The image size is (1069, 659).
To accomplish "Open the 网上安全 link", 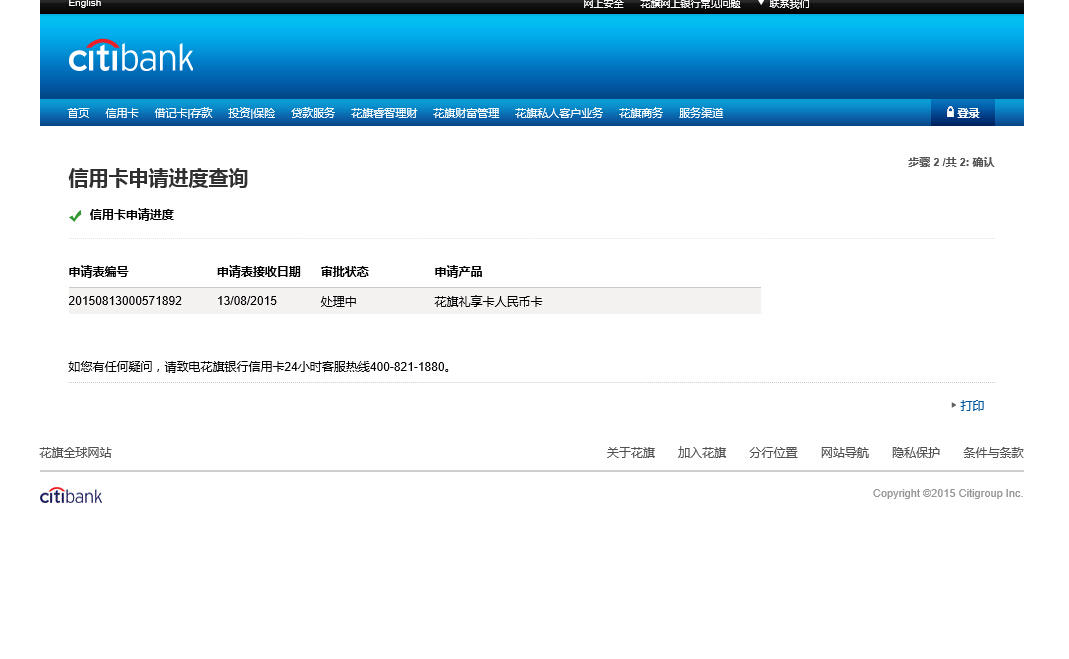I will [x=603, y=4].
